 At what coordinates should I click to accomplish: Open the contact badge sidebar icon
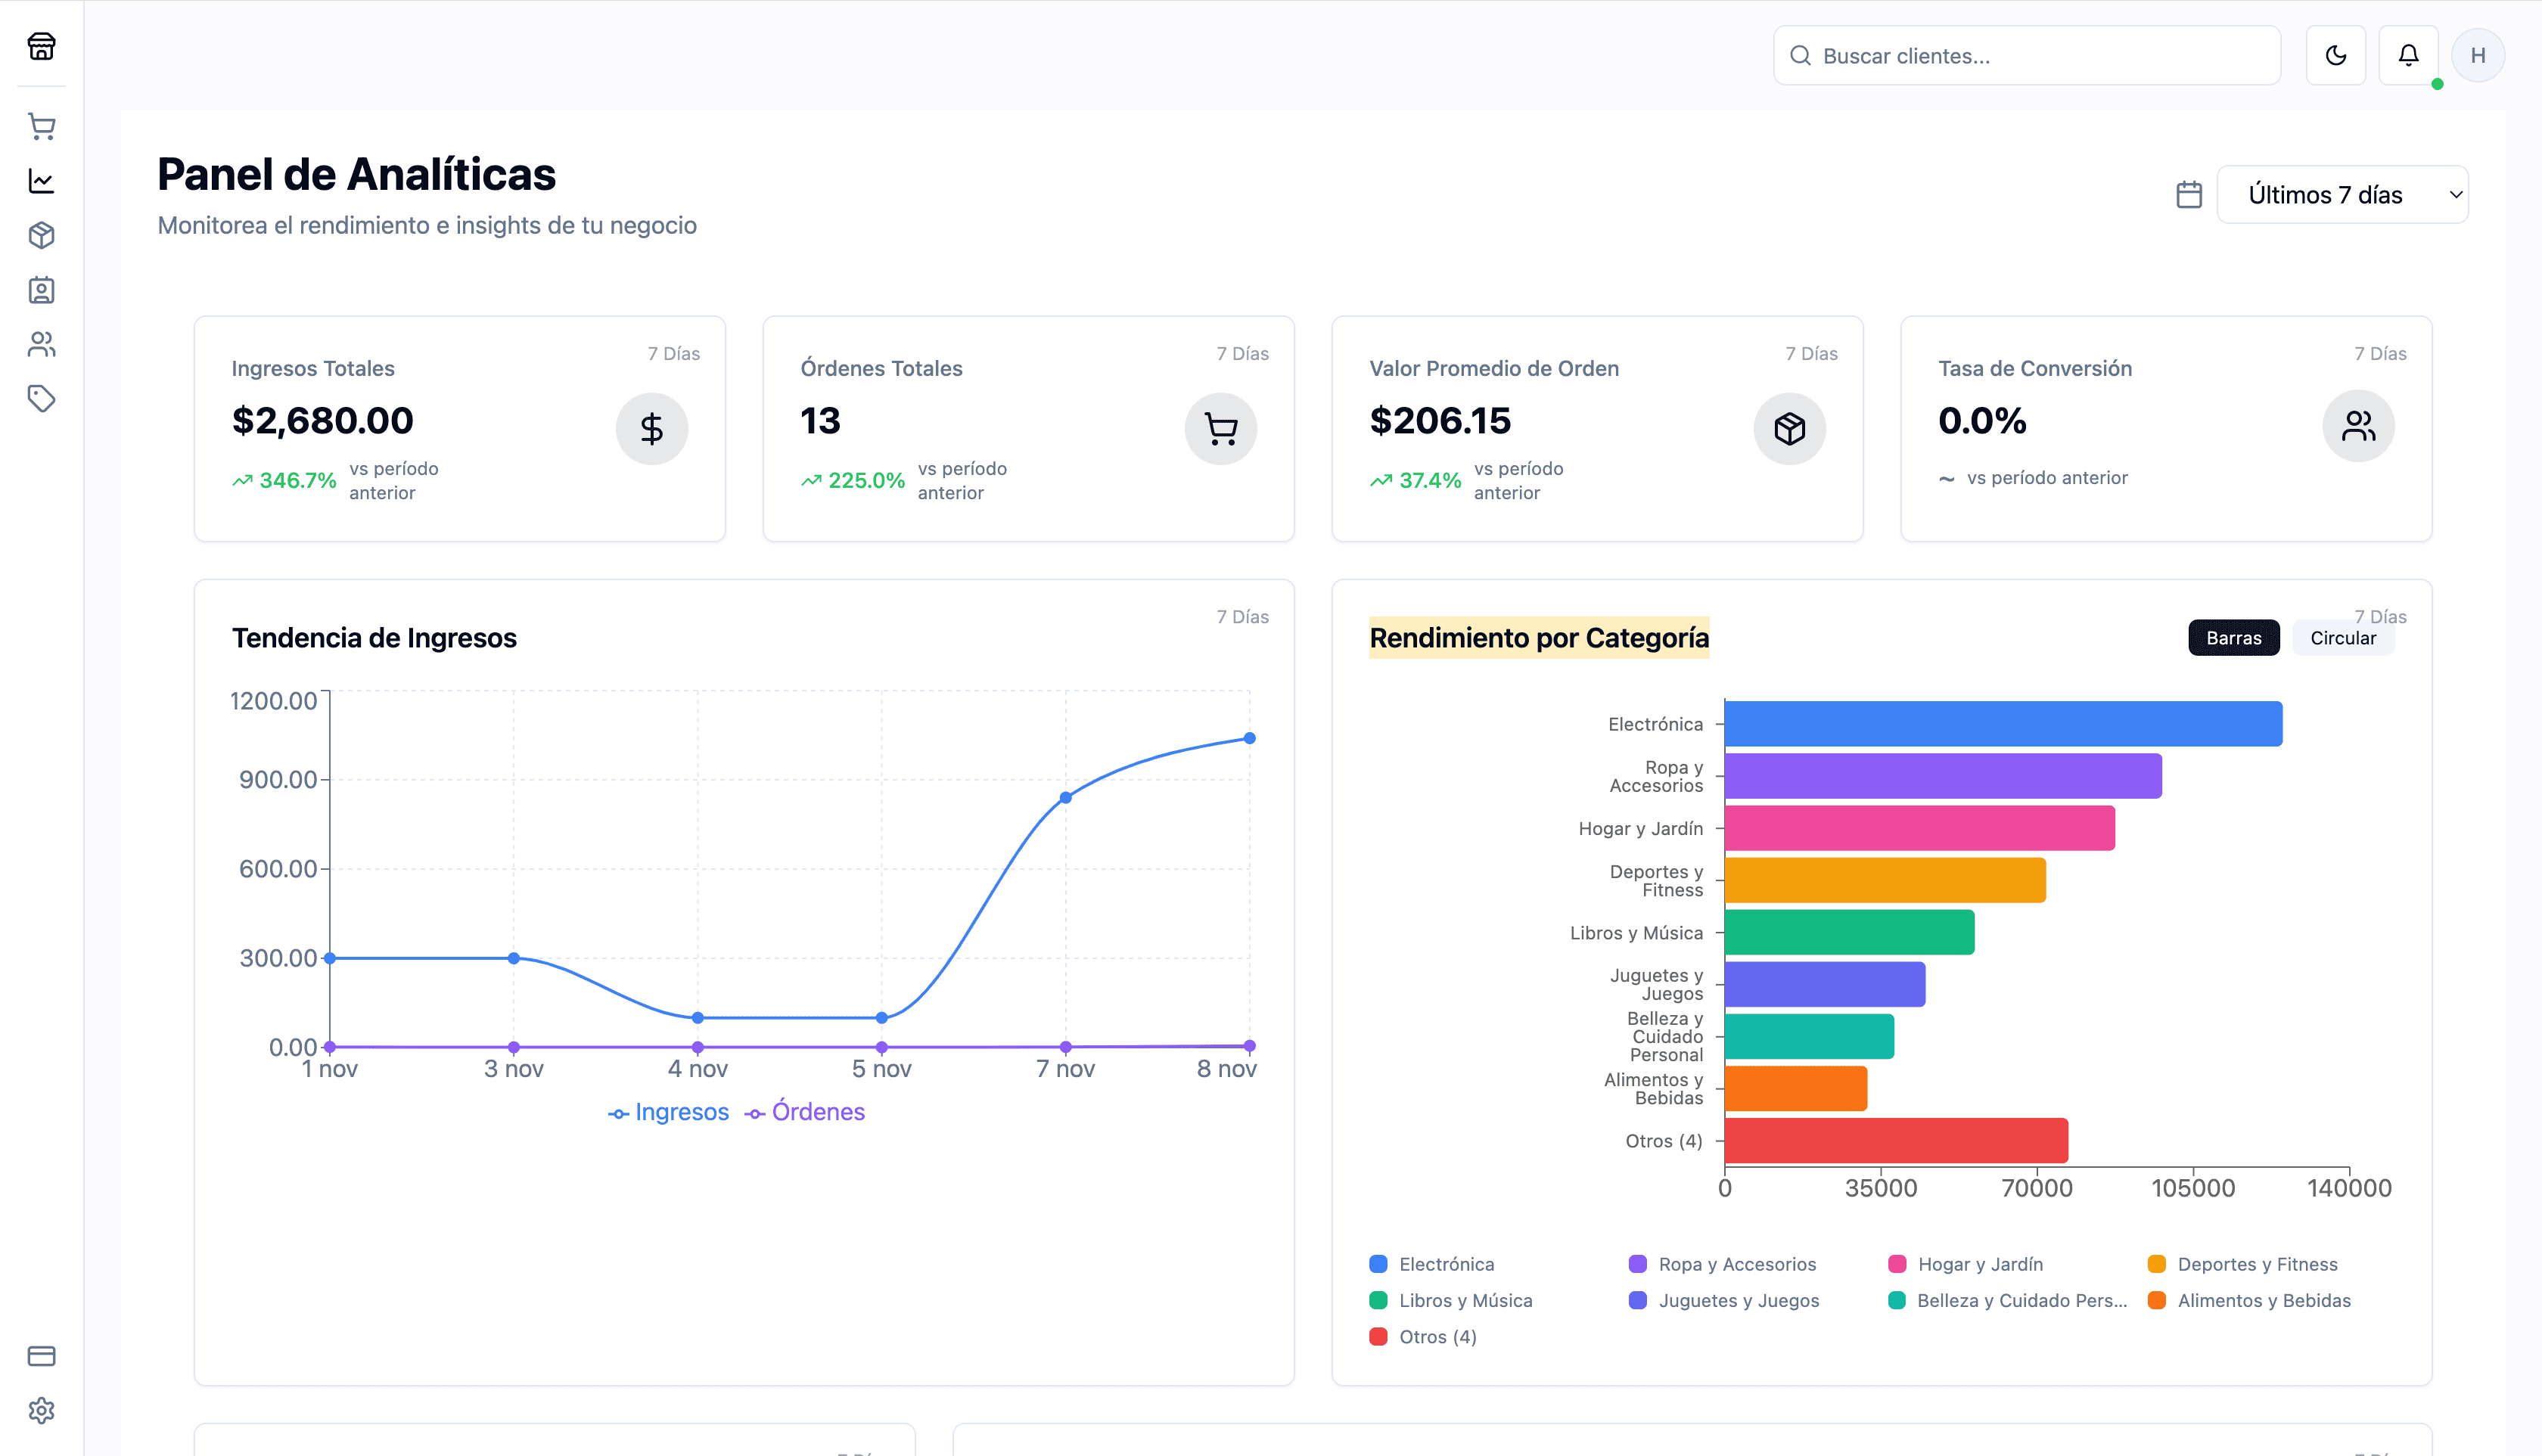click(41, 290)
